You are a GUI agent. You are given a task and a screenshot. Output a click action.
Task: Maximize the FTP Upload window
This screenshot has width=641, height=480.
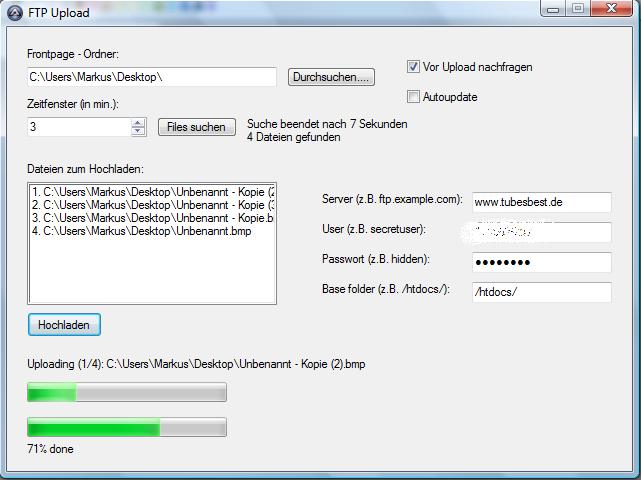(579, 9)
